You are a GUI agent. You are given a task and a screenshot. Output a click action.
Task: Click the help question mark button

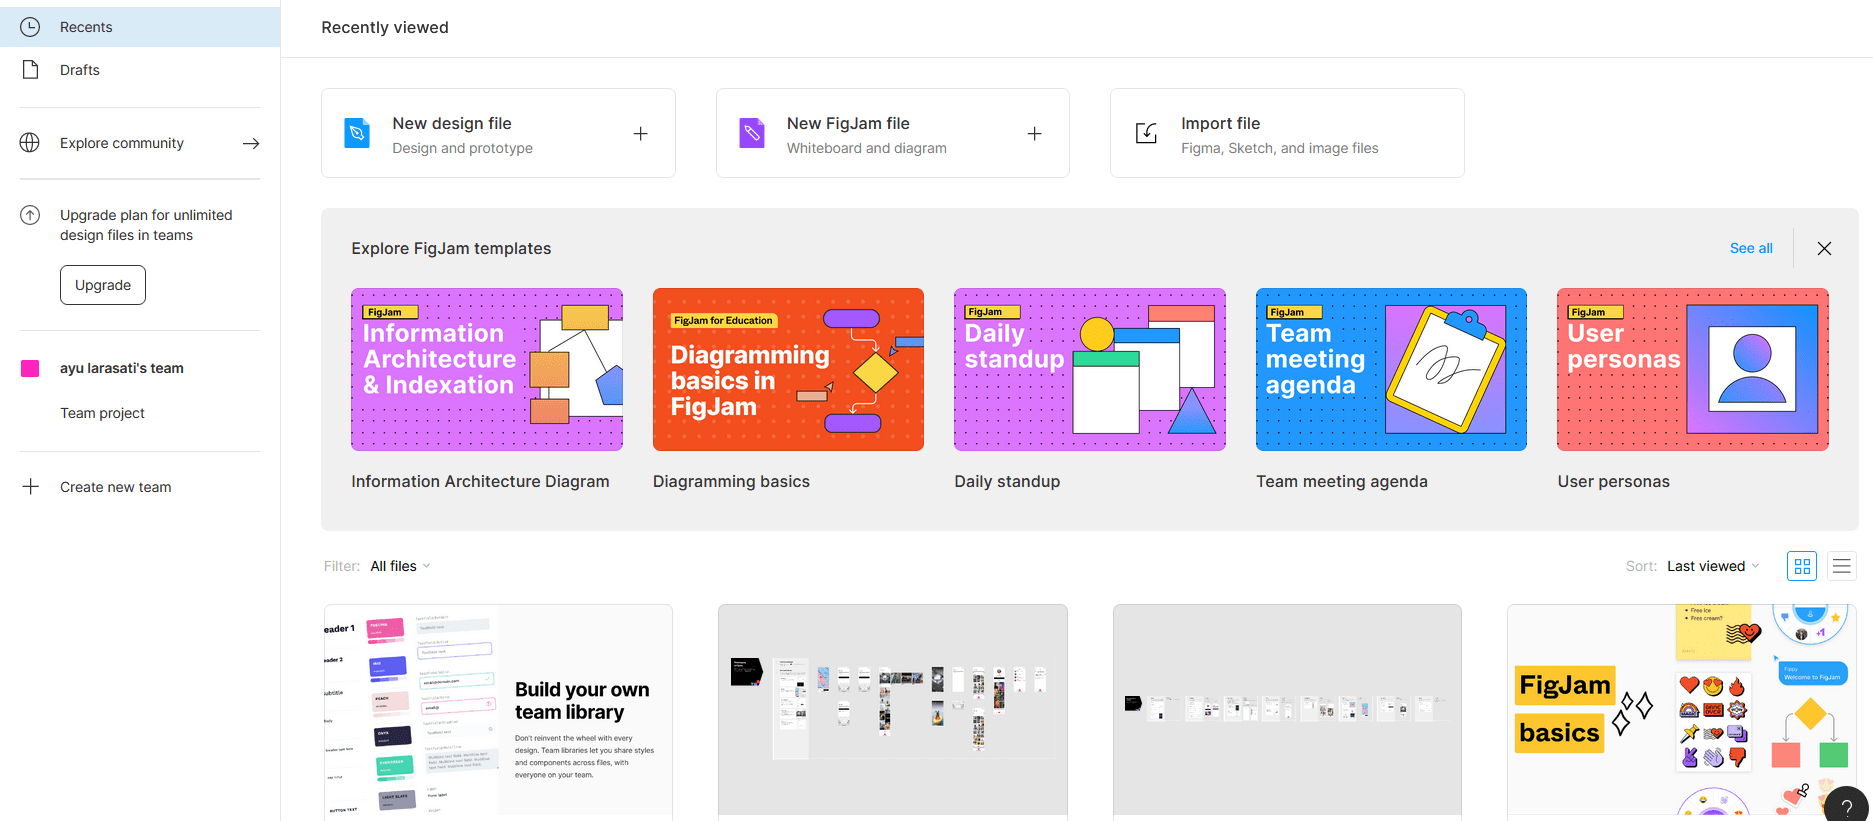[x=1846, y=806]
